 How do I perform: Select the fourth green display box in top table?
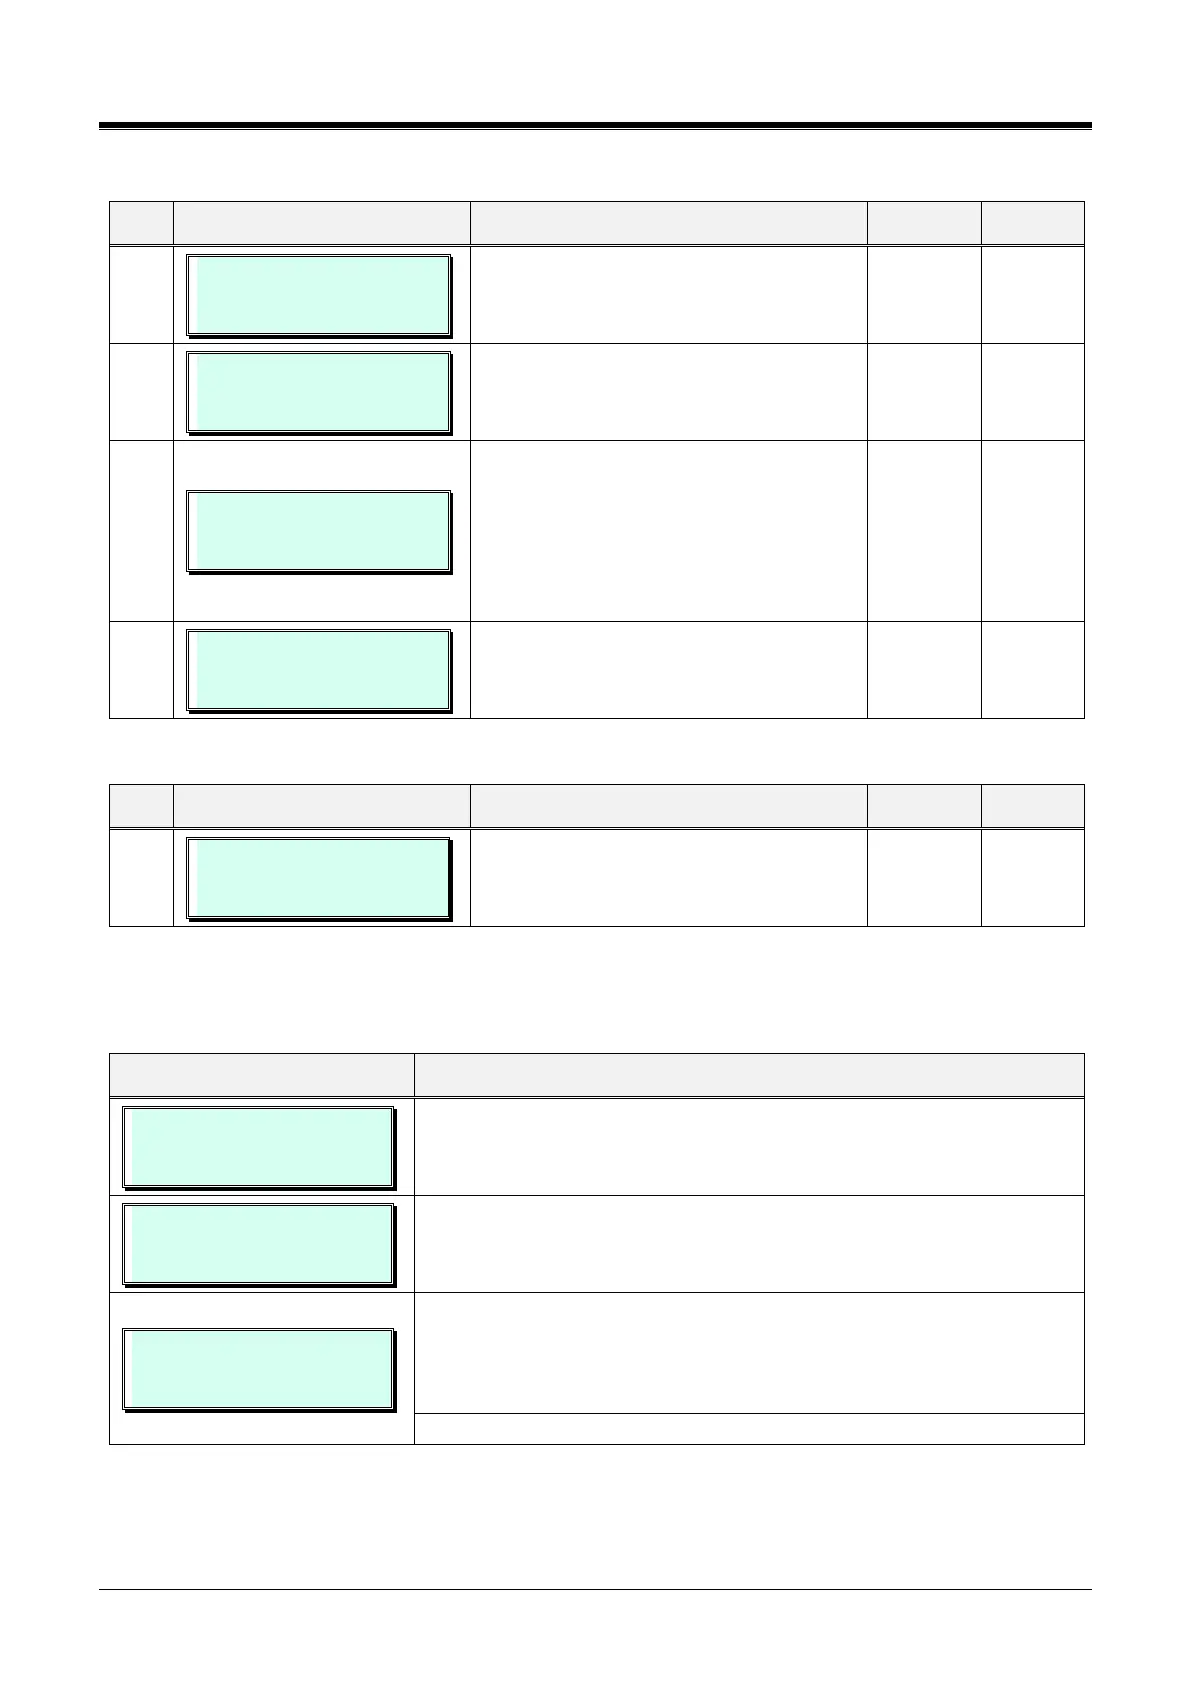pyautogui.click(x=319, y=670)
